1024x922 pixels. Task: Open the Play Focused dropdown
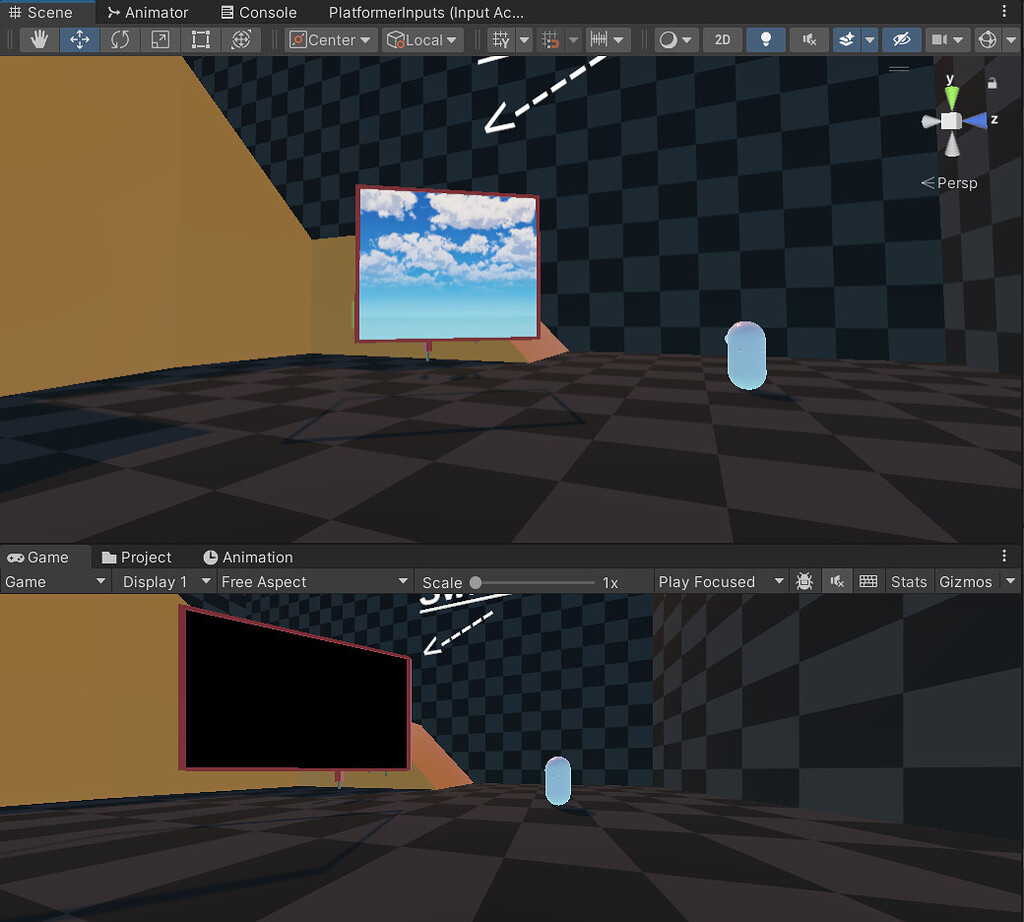720,581
